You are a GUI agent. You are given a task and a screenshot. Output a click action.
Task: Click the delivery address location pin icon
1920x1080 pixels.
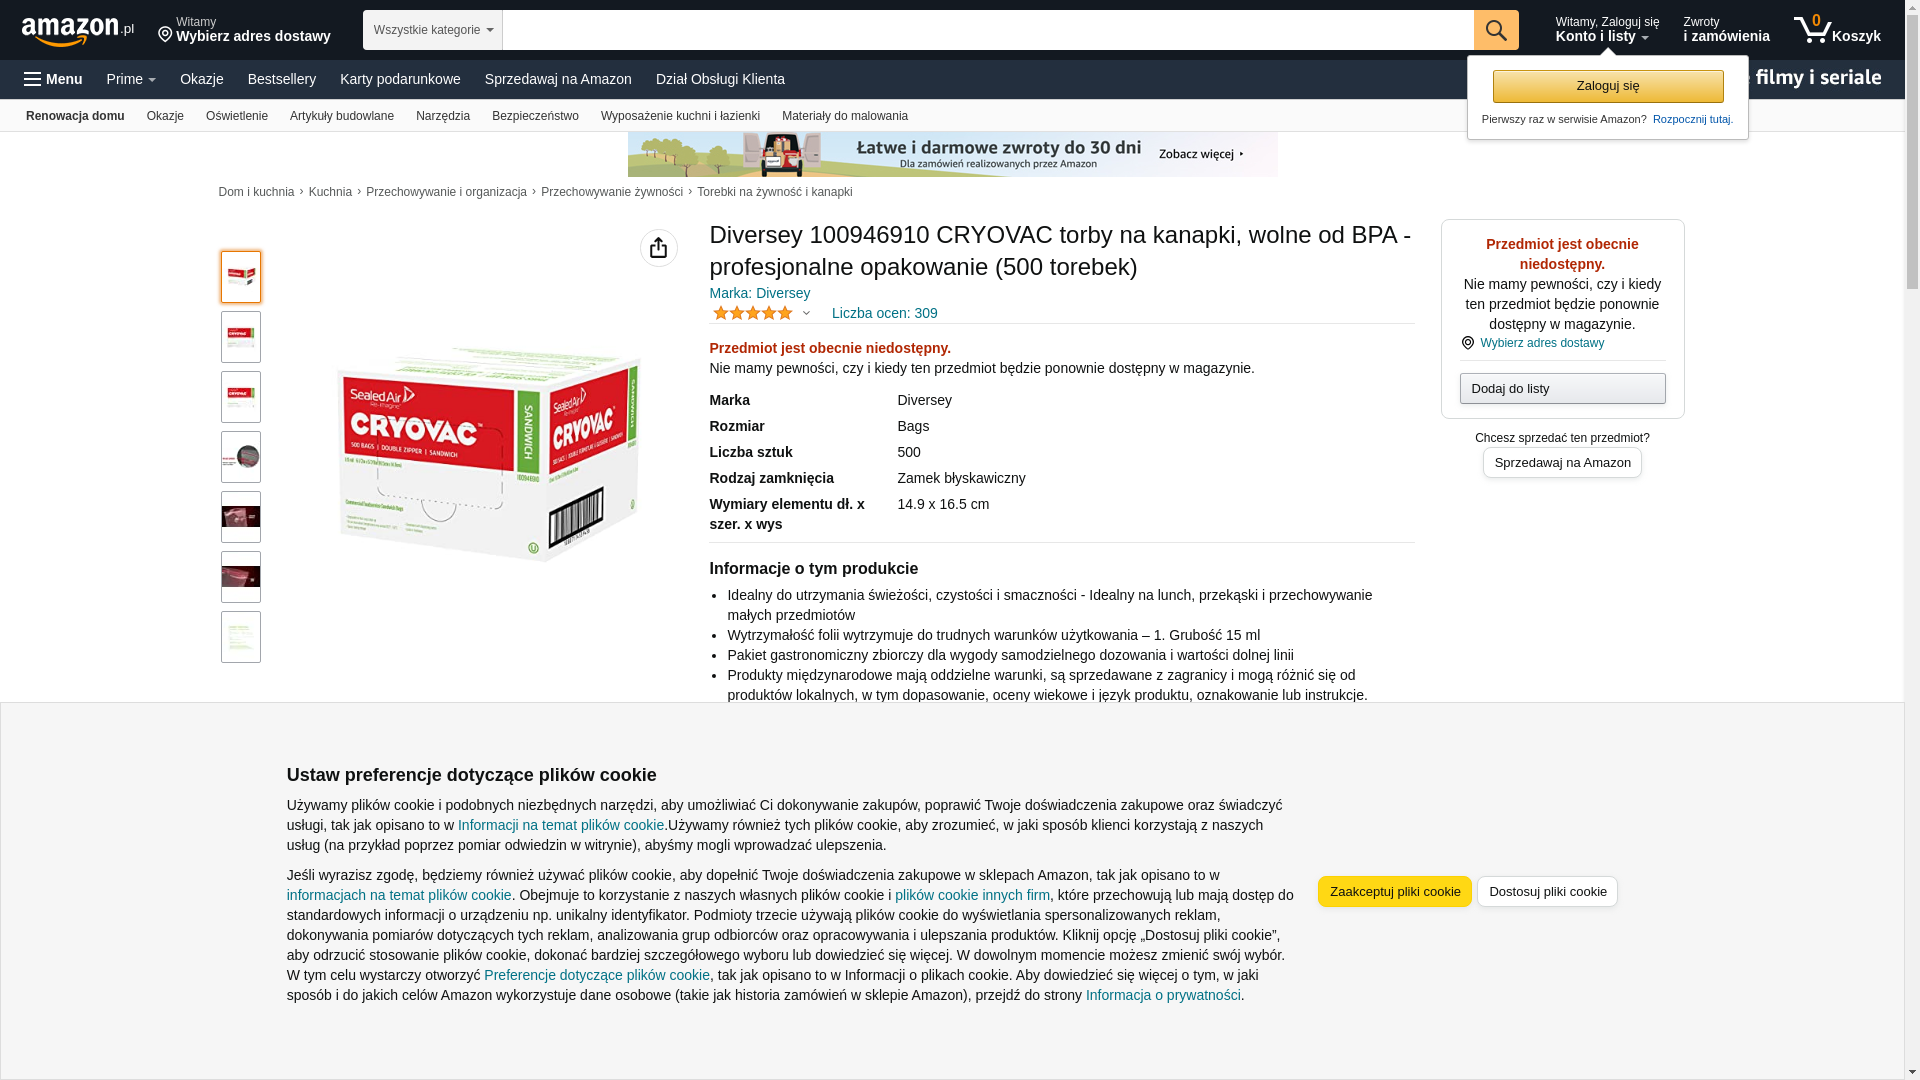(165, 36)
